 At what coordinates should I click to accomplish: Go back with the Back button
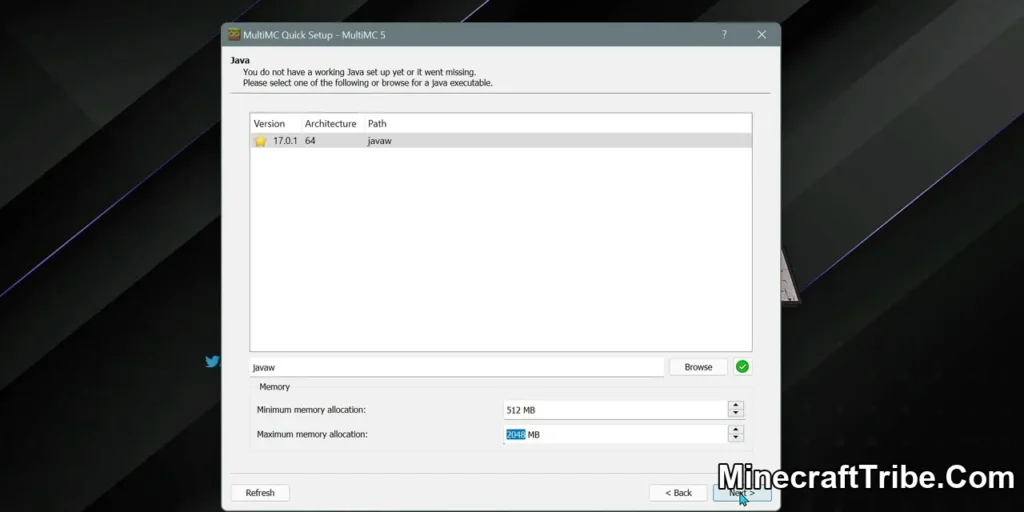tap(678, 493)
